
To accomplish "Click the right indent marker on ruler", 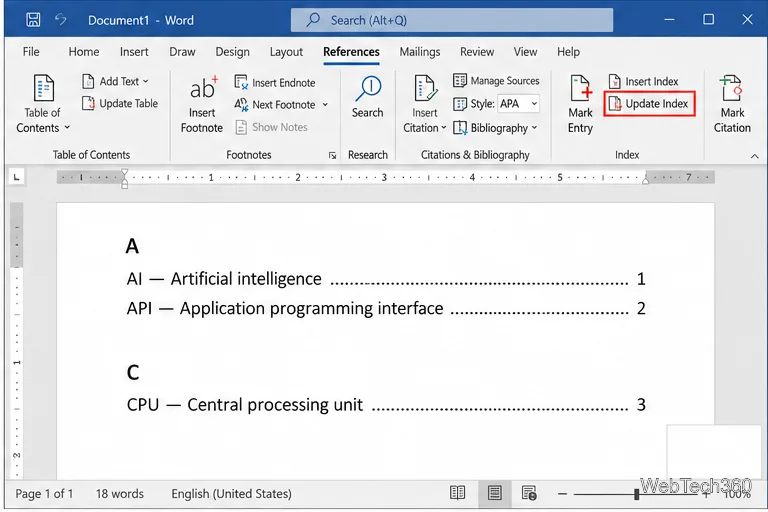I will coord(646,181).
